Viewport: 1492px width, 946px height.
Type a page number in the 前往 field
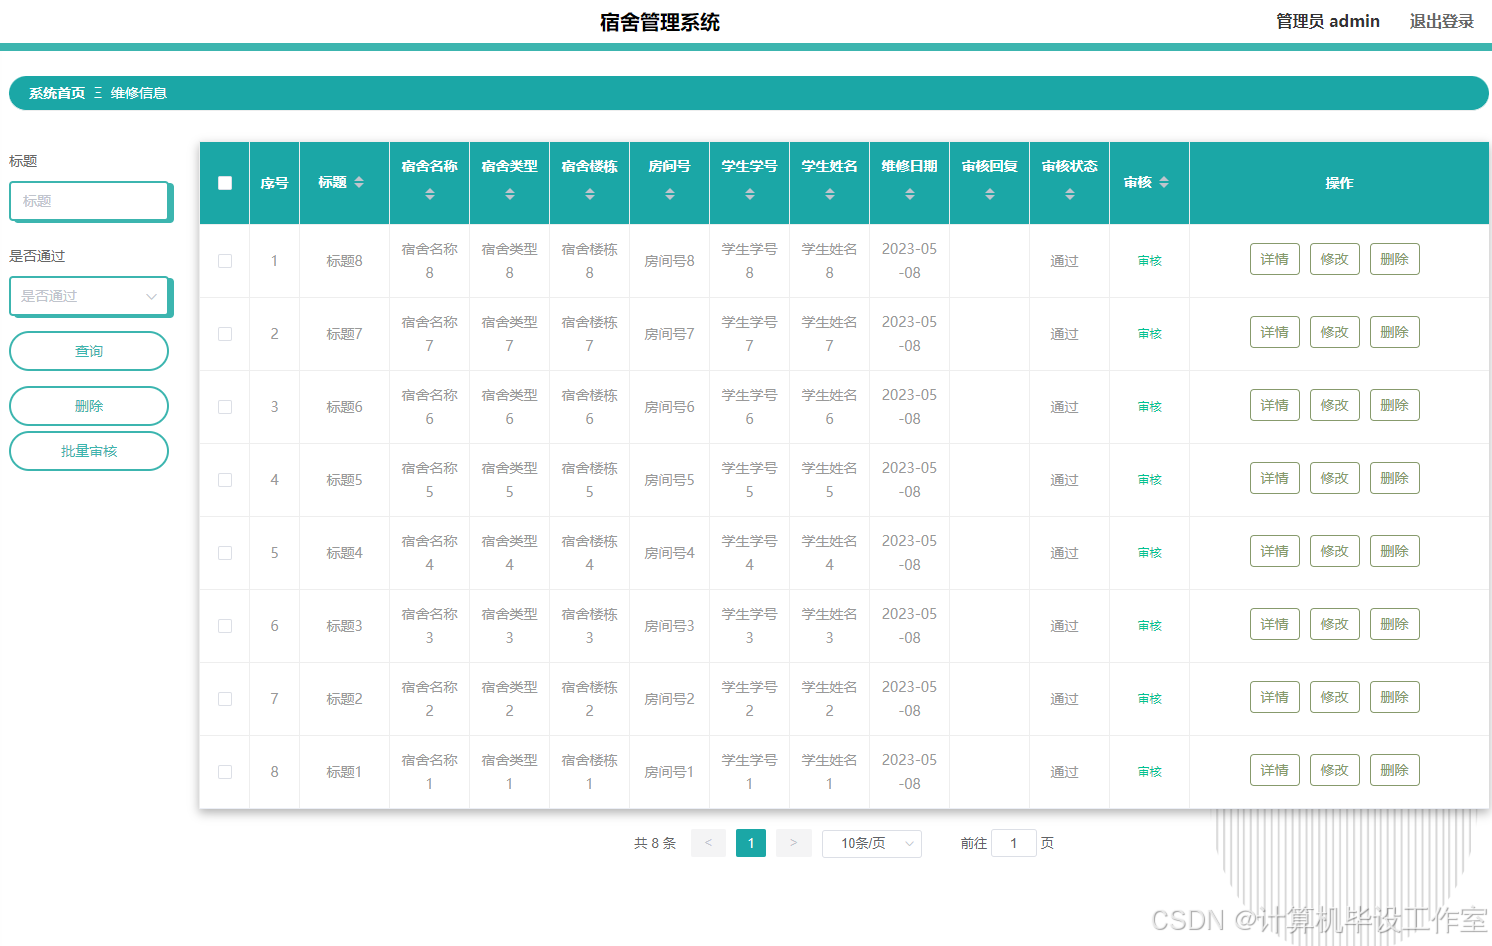(1013, 843)
